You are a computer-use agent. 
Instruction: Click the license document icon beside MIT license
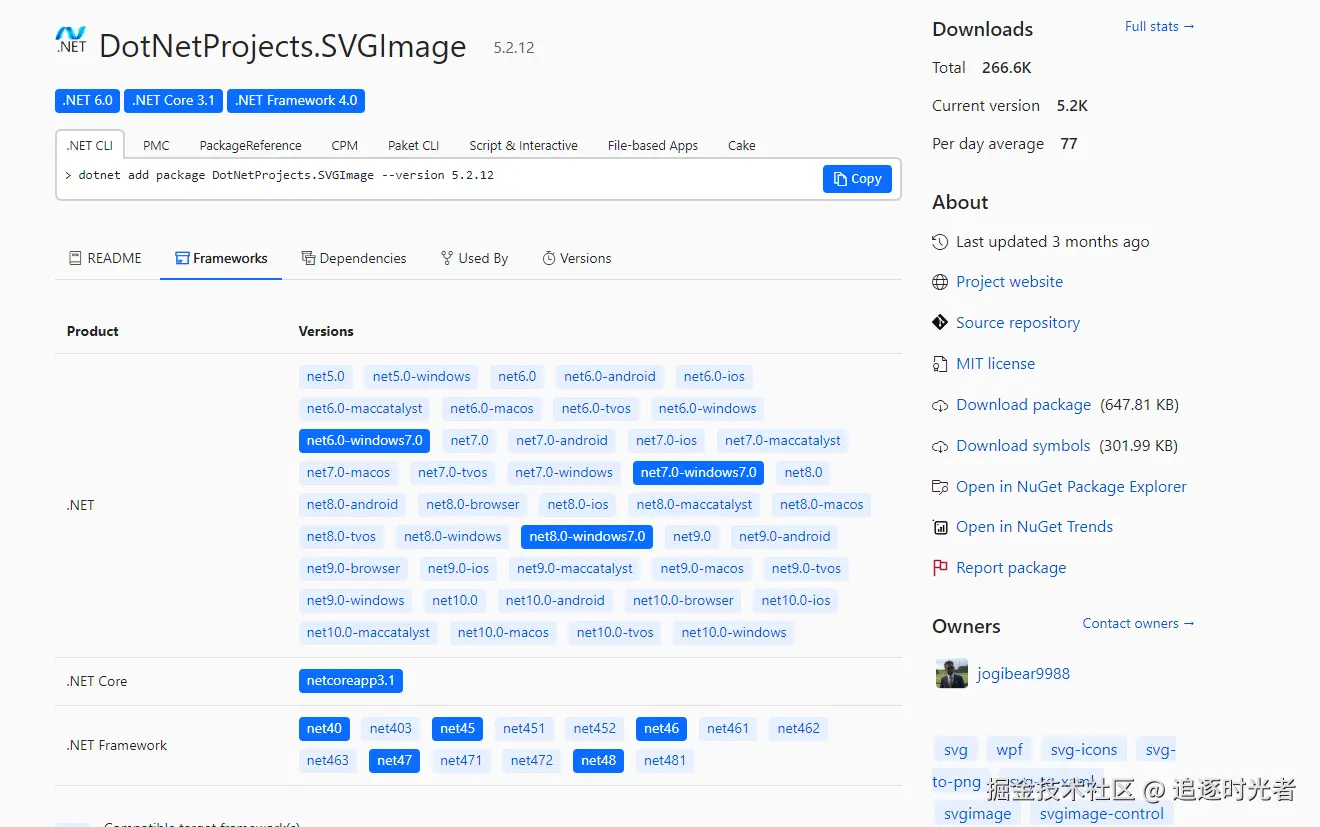point(940,364)
